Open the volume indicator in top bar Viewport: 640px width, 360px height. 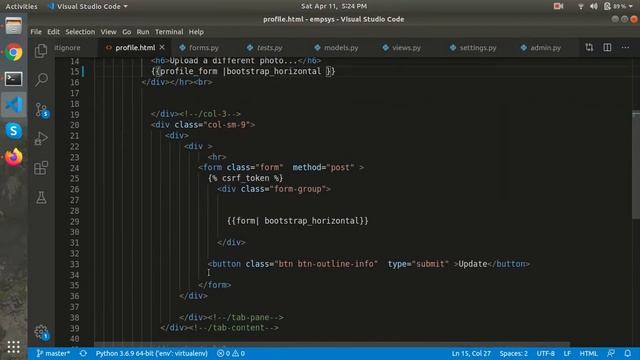[x=593, y=6]
